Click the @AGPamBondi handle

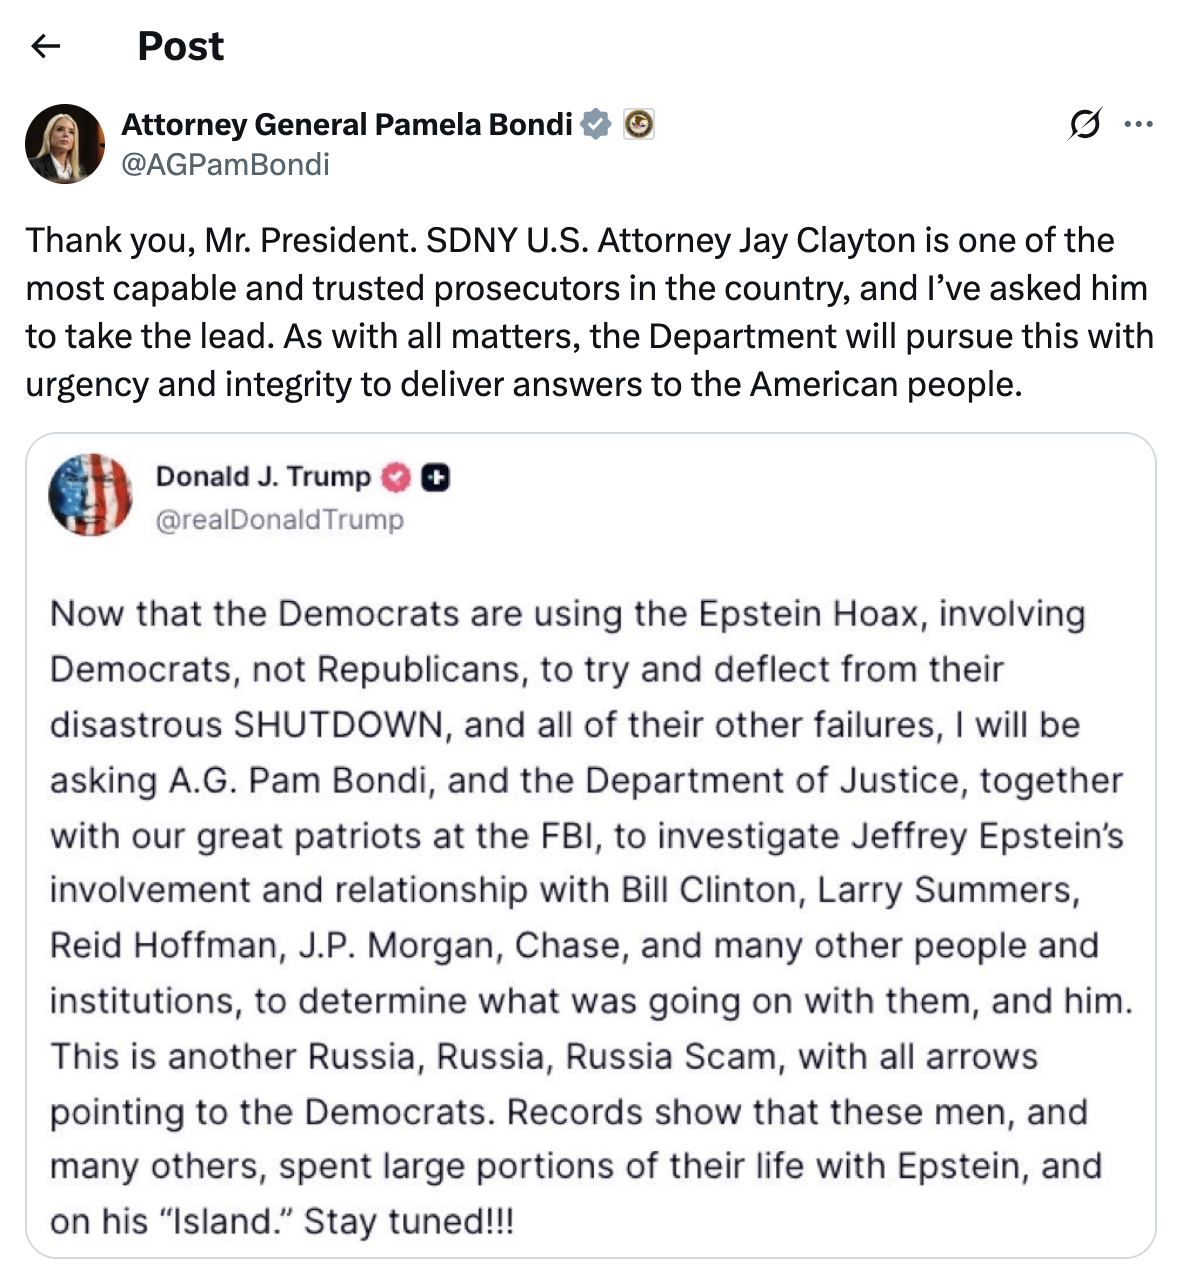click(225, 164)
